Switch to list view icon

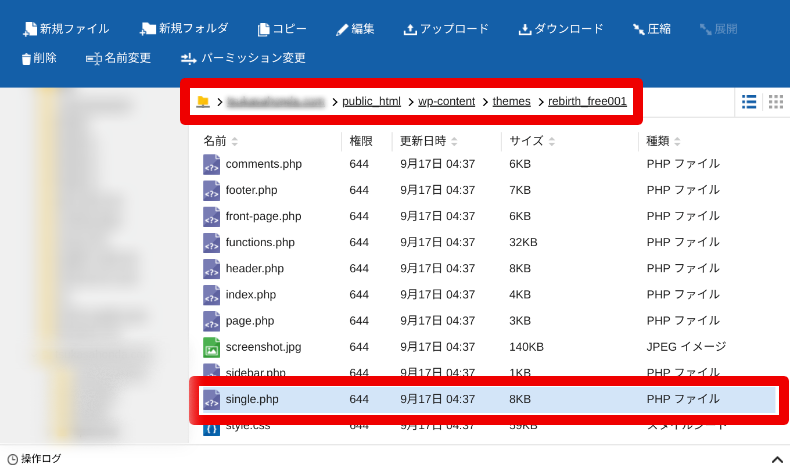pos(749,102)
